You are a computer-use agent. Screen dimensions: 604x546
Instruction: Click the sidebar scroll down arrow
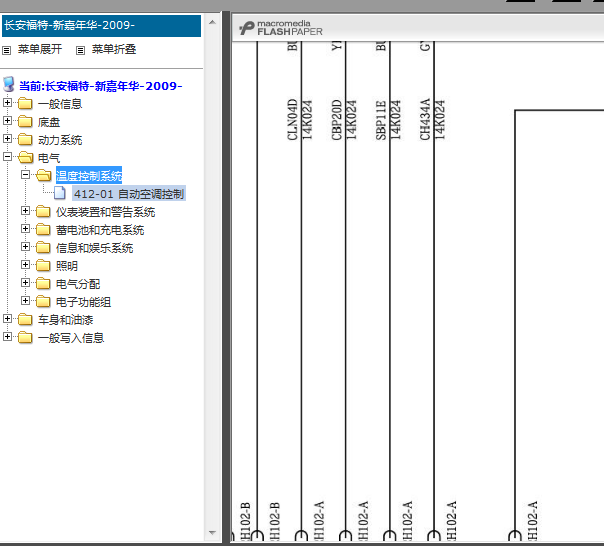click(212, 533)
